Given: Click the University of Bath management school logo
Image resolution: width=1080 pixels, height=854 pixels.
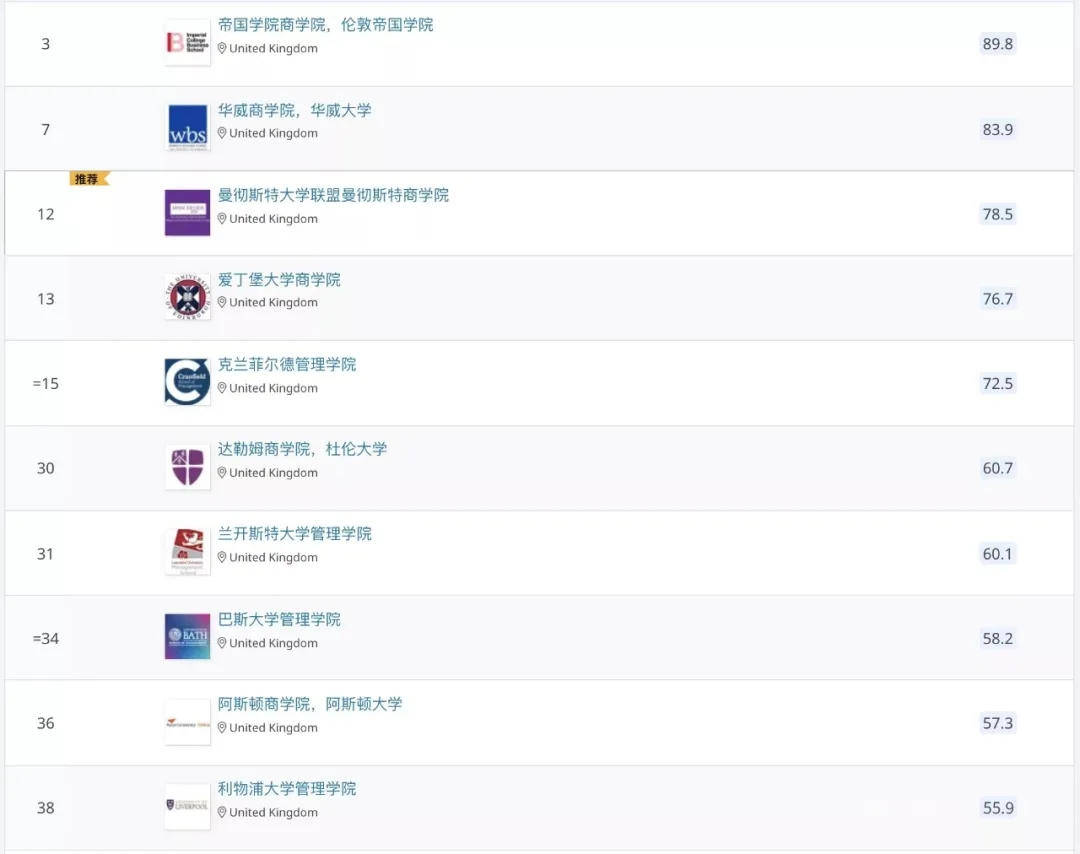Looking at the screenshot, I should [186, 636].
